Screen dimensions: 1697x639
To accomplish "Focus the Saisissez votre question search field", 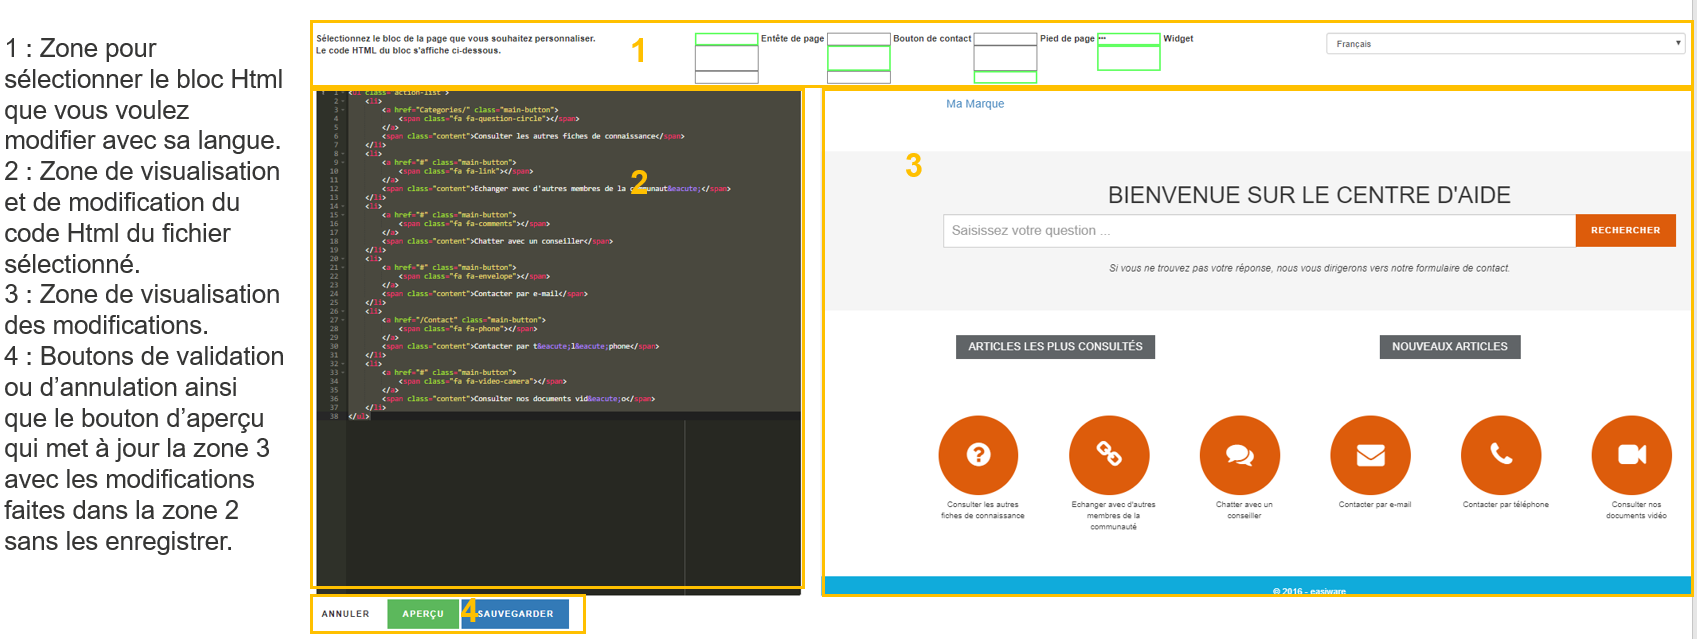I will click(x=1258, y=231).
